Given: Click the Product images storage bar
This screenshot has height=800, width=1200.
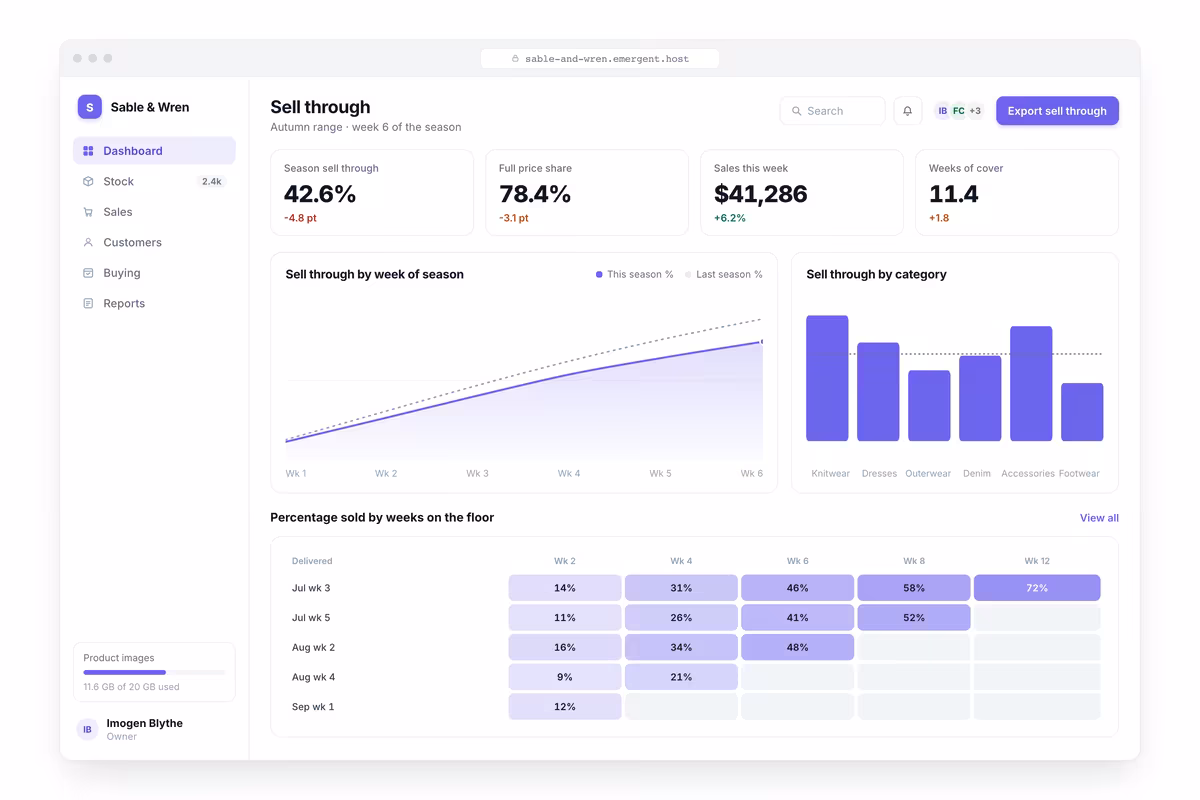Looking at the screenshot, I should [x=154, y=673].
